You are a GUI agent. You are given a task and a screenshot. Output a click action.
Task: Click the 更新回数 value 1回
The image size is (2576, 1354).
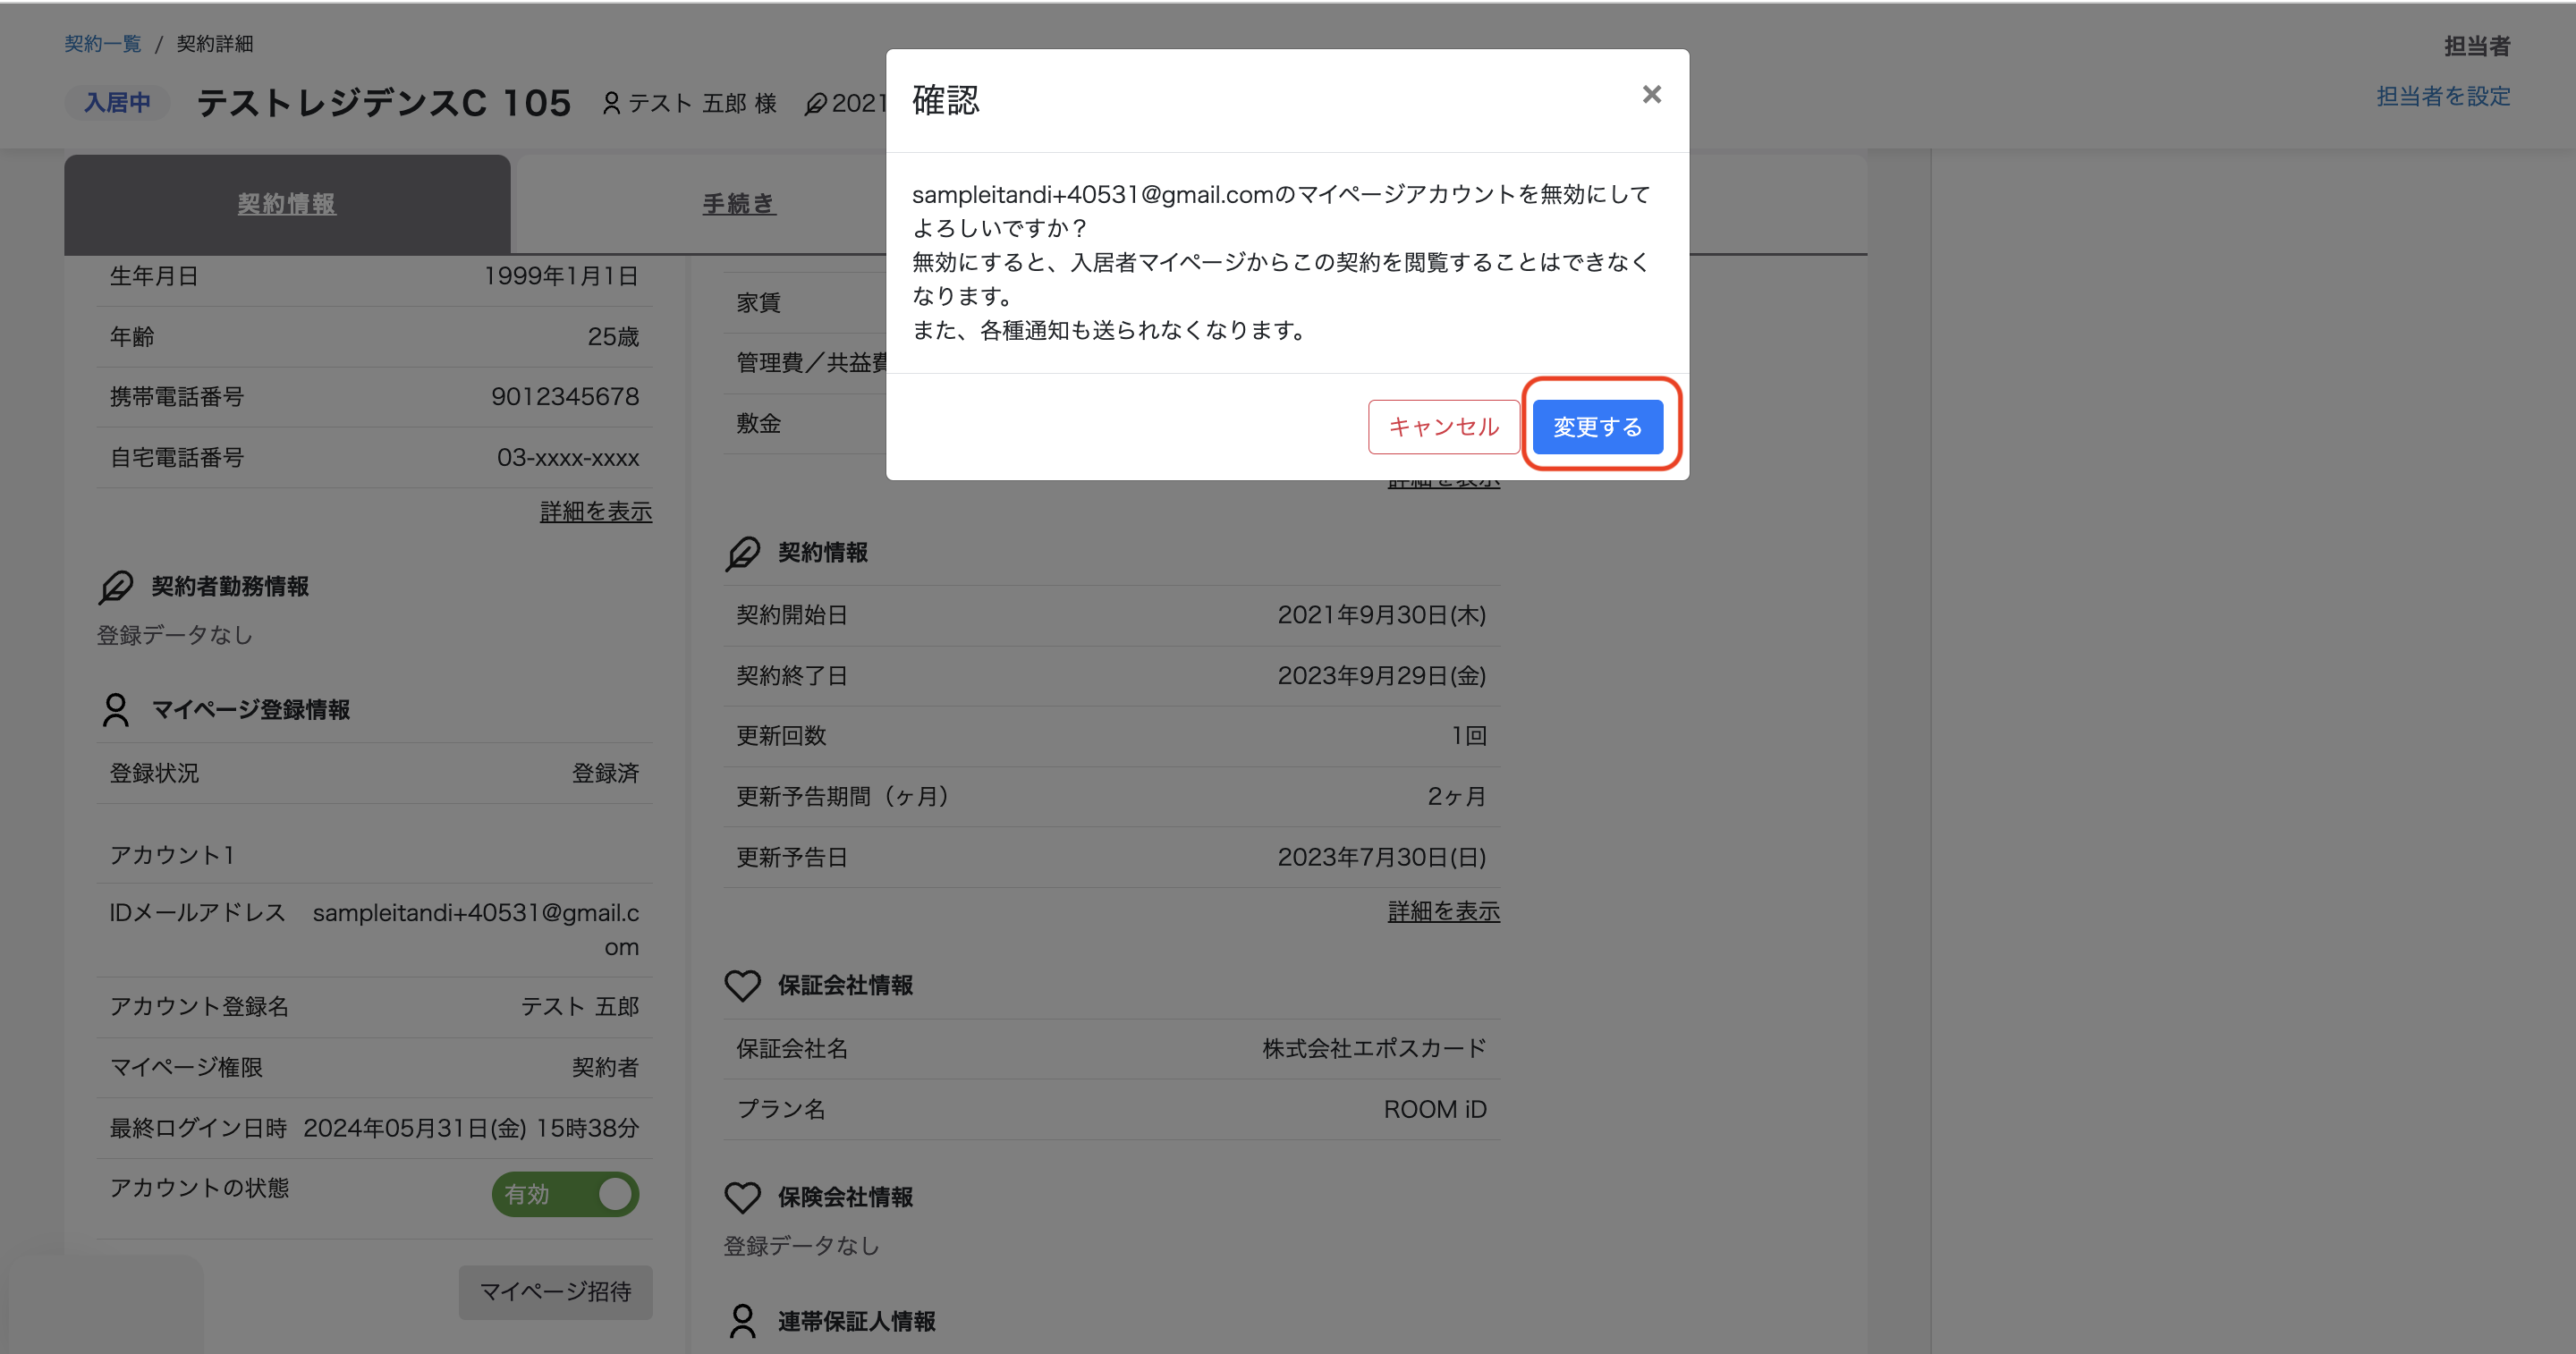[x=1469, y=736]
